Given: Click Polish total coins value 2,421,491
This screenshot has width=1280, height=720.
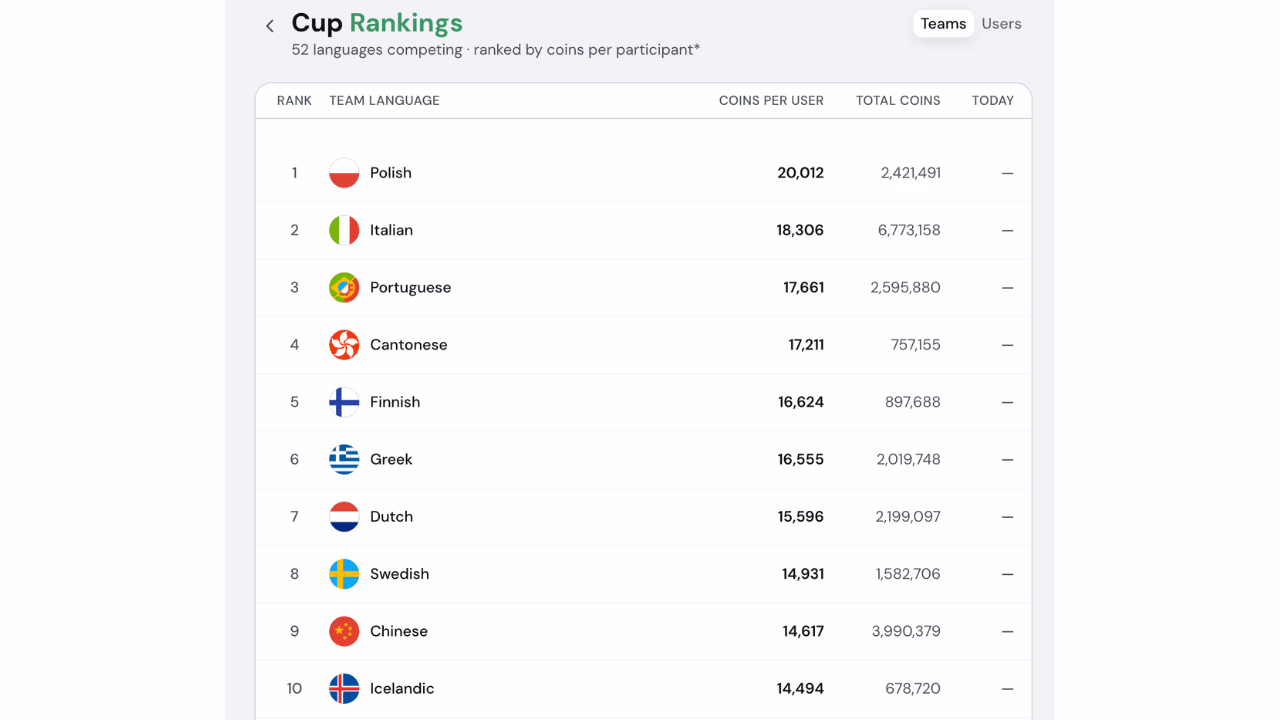Looking at the screenshot, I should pos(910,173).
